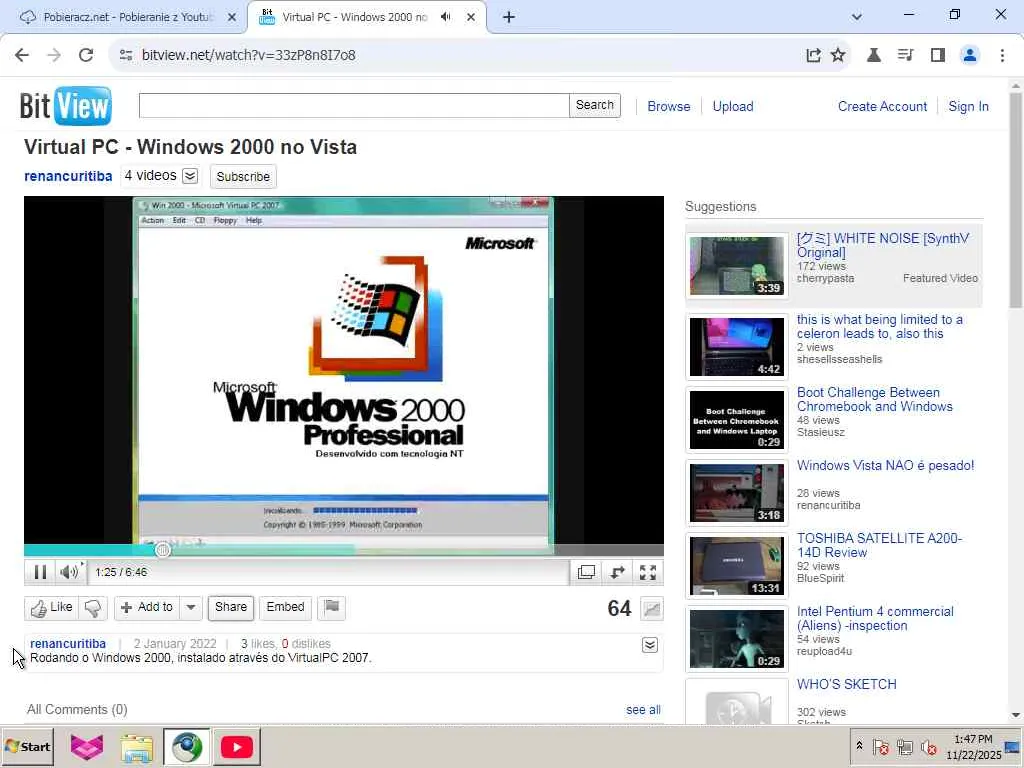Go to the Upload page

click(x=733, y=106)
